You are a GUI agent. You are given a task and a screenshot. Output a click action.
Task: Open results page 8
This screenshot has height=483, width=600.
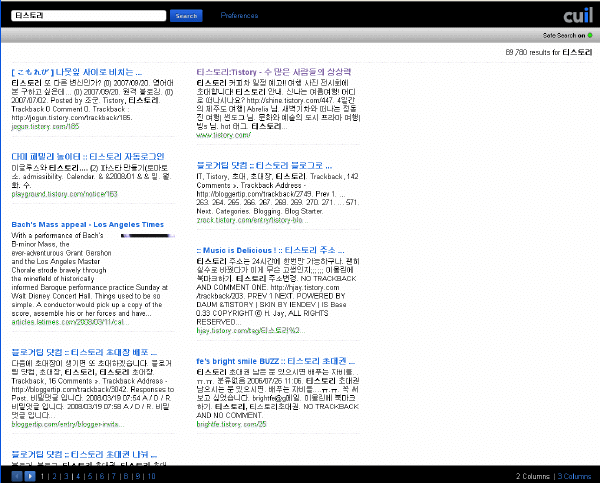(x=126, y=476)
